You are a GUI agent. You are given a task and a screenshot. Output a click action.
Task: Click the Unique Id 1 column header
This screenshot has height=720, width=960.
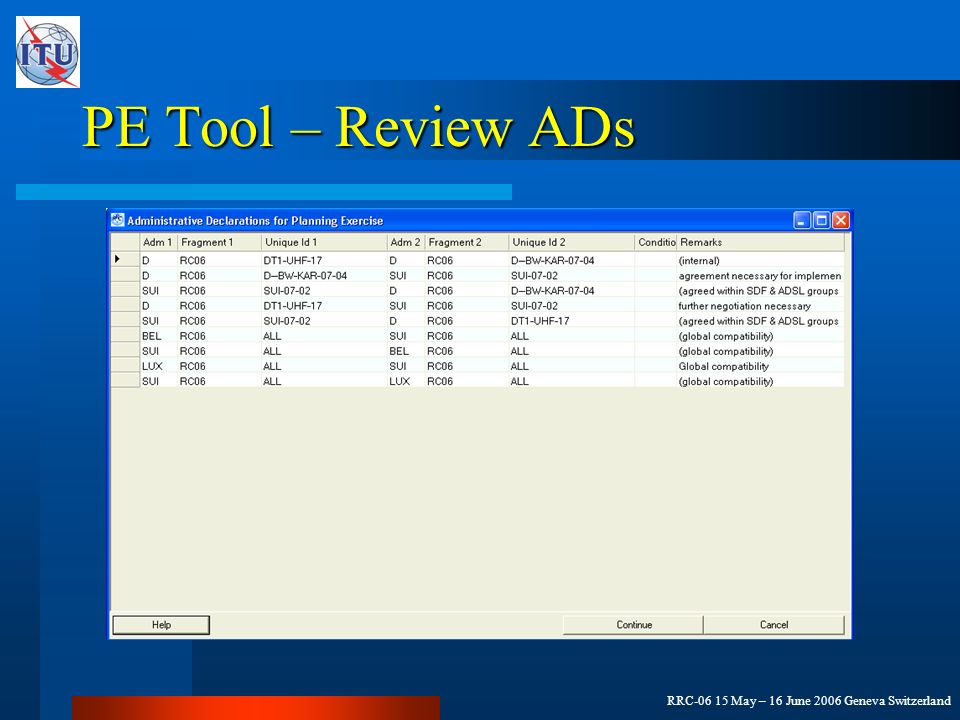[x=324, y=242]
